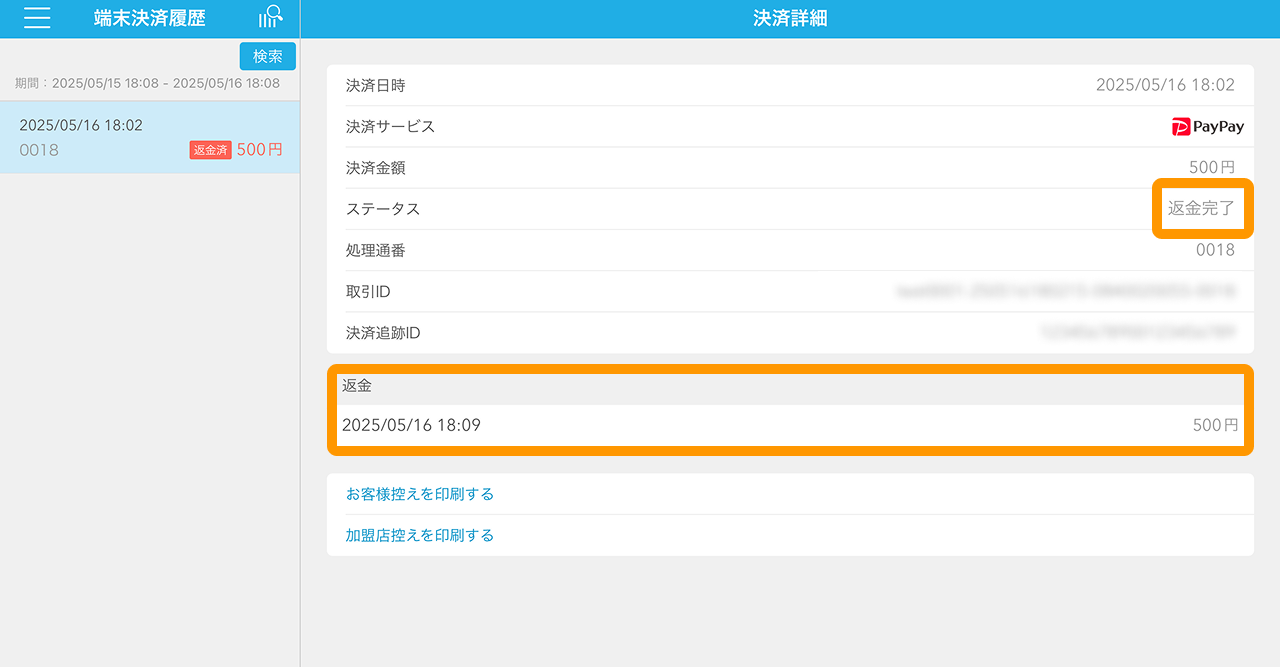Click お客様控えを印刷する link
Viewport: 1280px width, 667px height.
420,494
